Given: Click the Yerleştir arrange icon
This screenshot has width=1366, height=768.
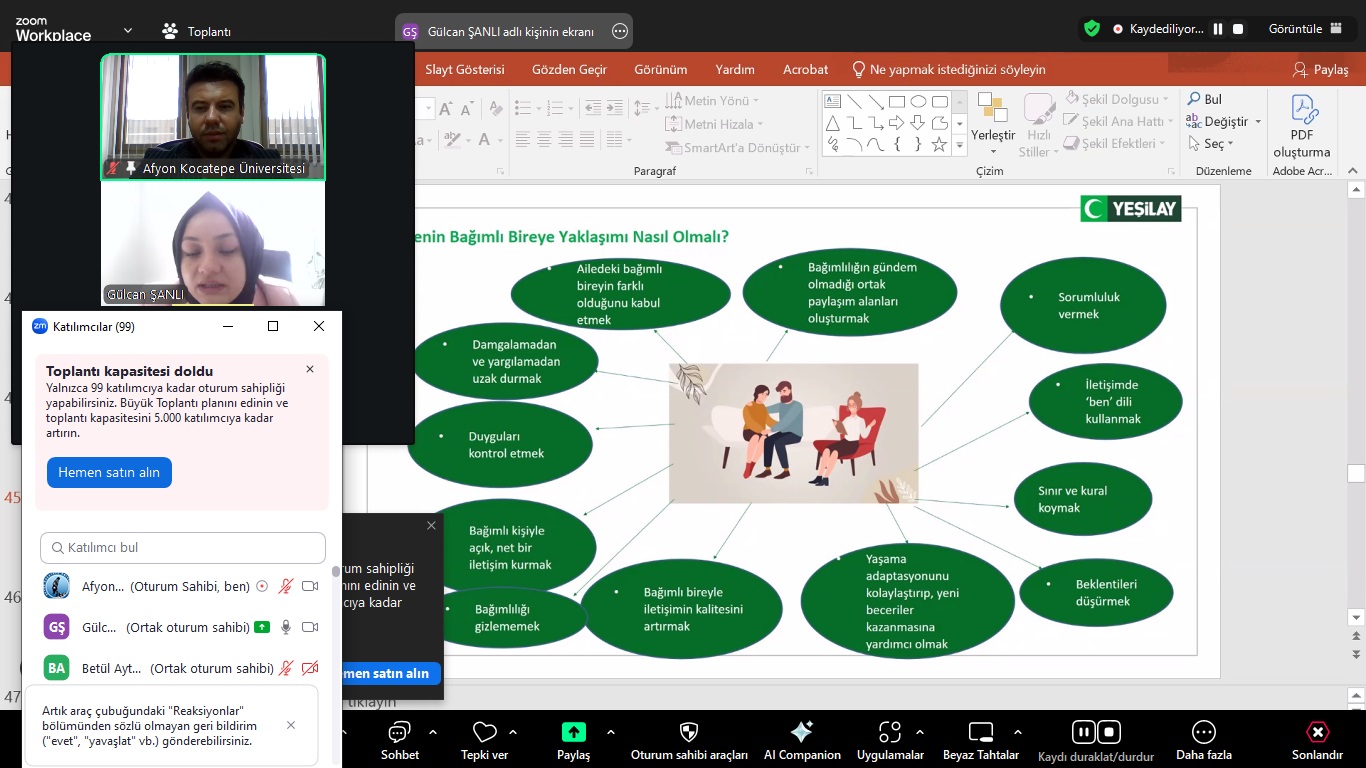Looking at the screenshot, I should 992,108.
